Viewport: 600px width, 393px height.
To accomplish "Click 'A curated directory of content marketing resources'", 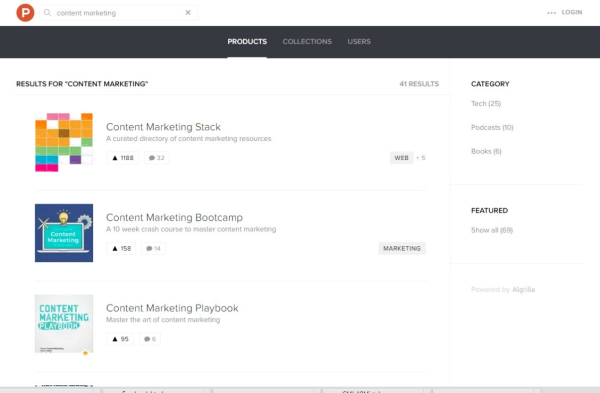I will [189, 139].
